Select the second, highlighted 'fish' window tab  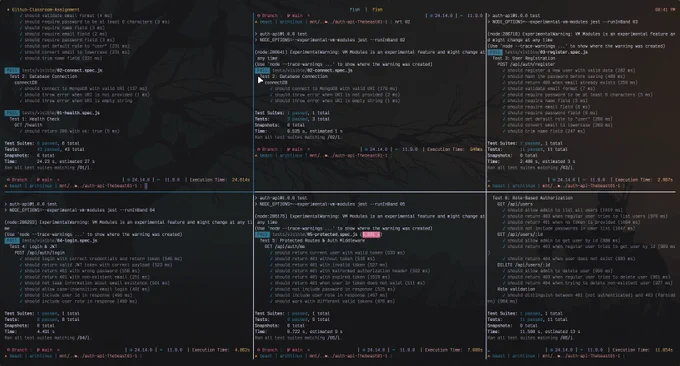(378, 10)
